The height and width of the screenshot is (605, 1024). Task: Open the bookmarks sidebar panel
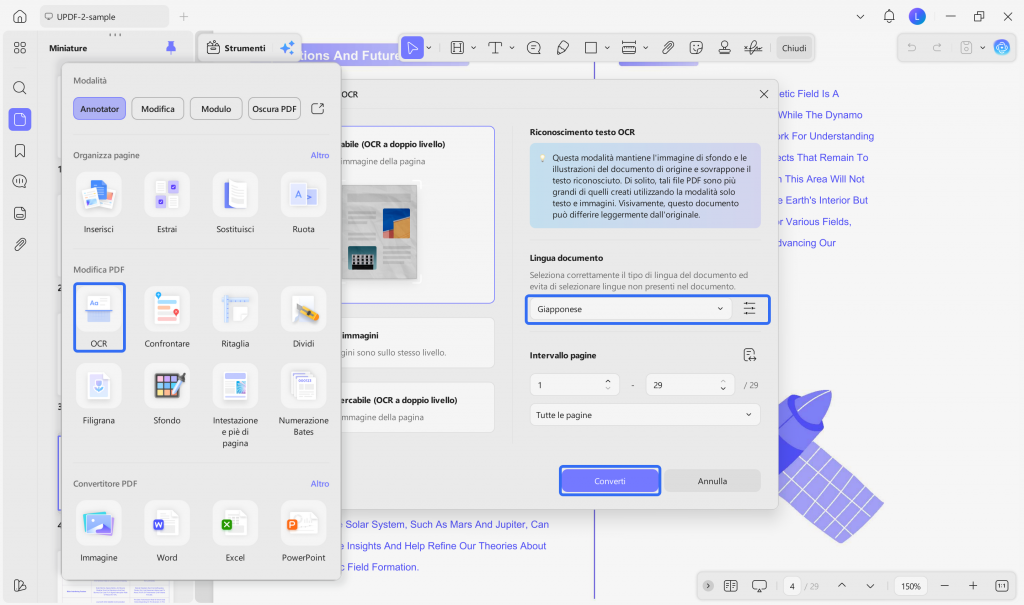(x=20, y=151)
